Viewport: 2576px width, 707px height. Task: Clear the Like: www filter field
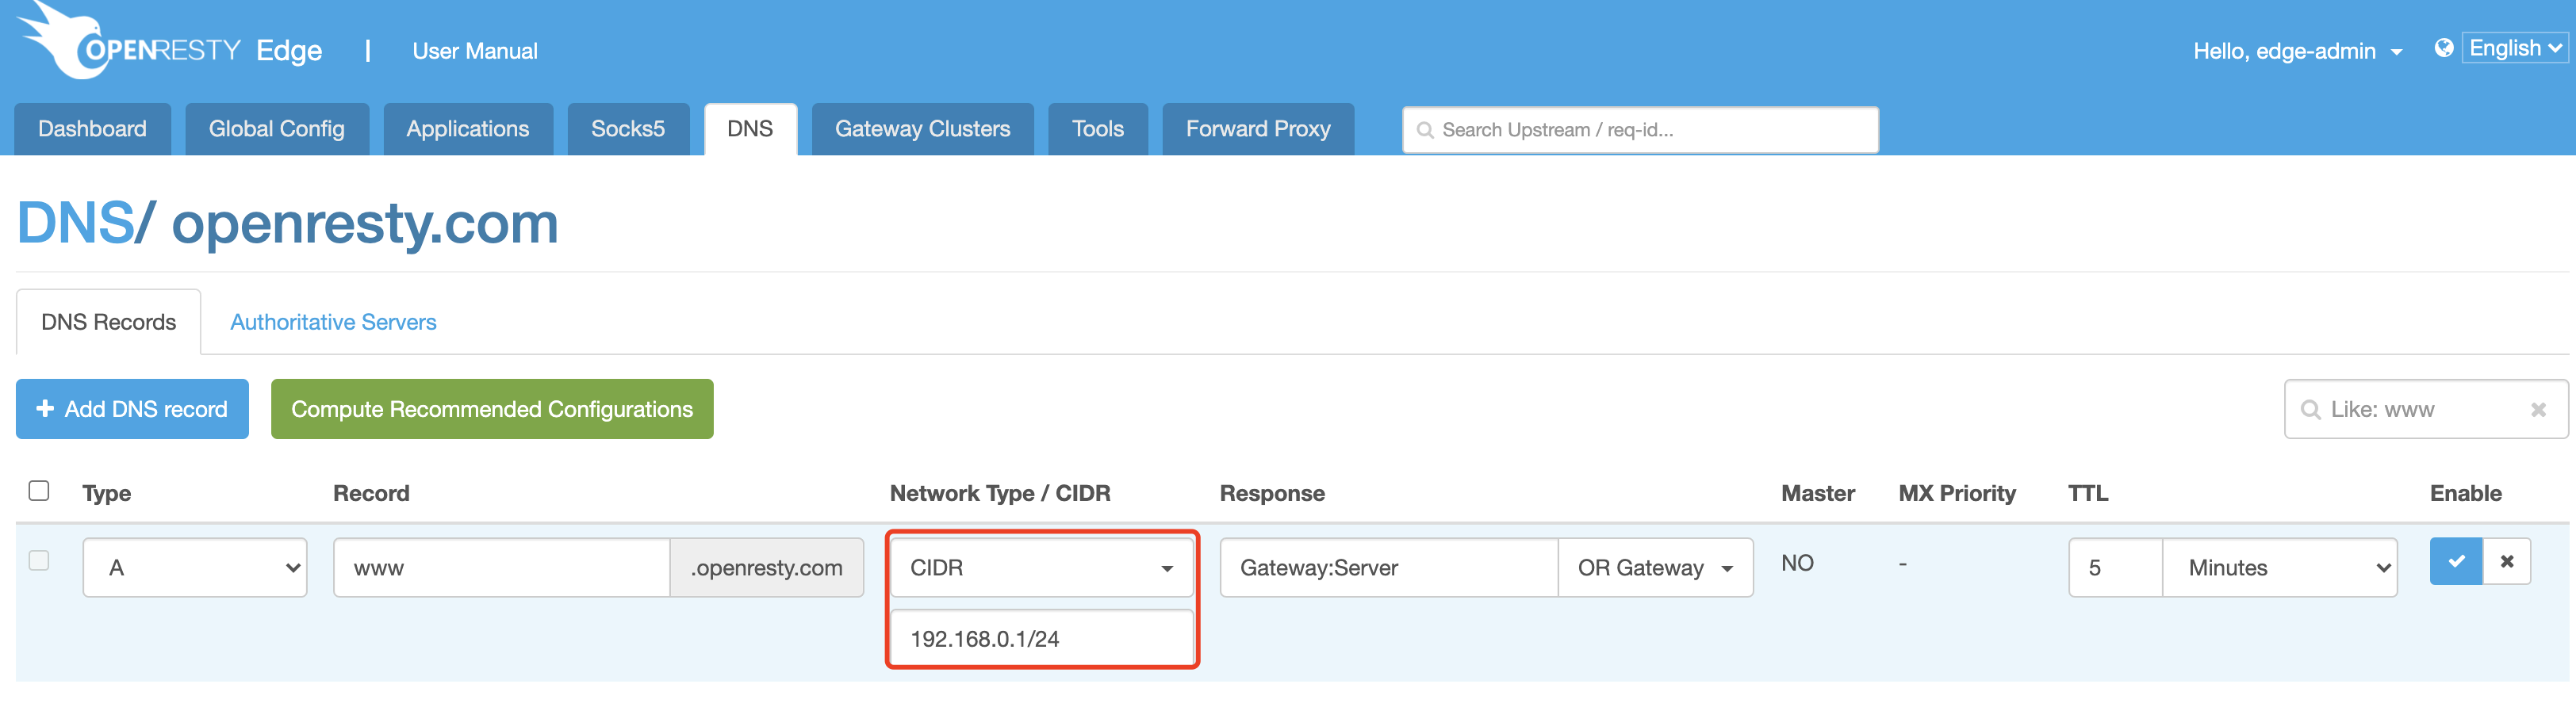[2538, 410]
